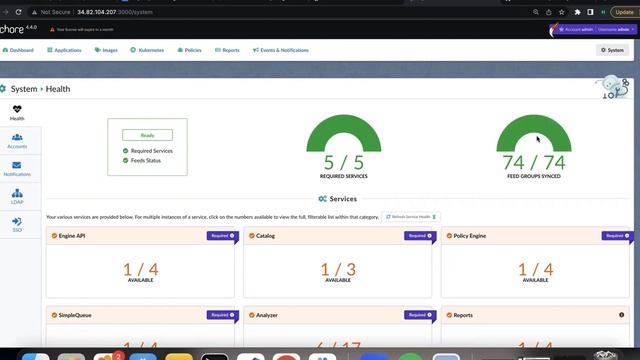
Task: Open LDAP settings in sidebar
Action: [17, 196]
